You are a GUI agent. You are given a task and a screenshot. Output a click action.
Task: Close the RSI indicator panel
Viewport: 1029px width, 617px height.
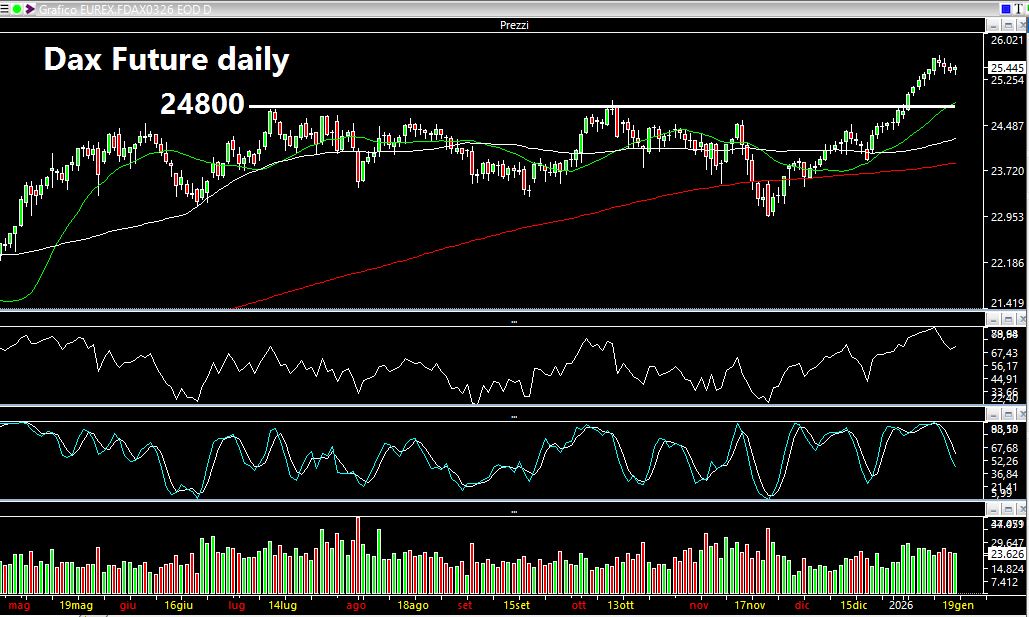click(x=1021, y=320)
